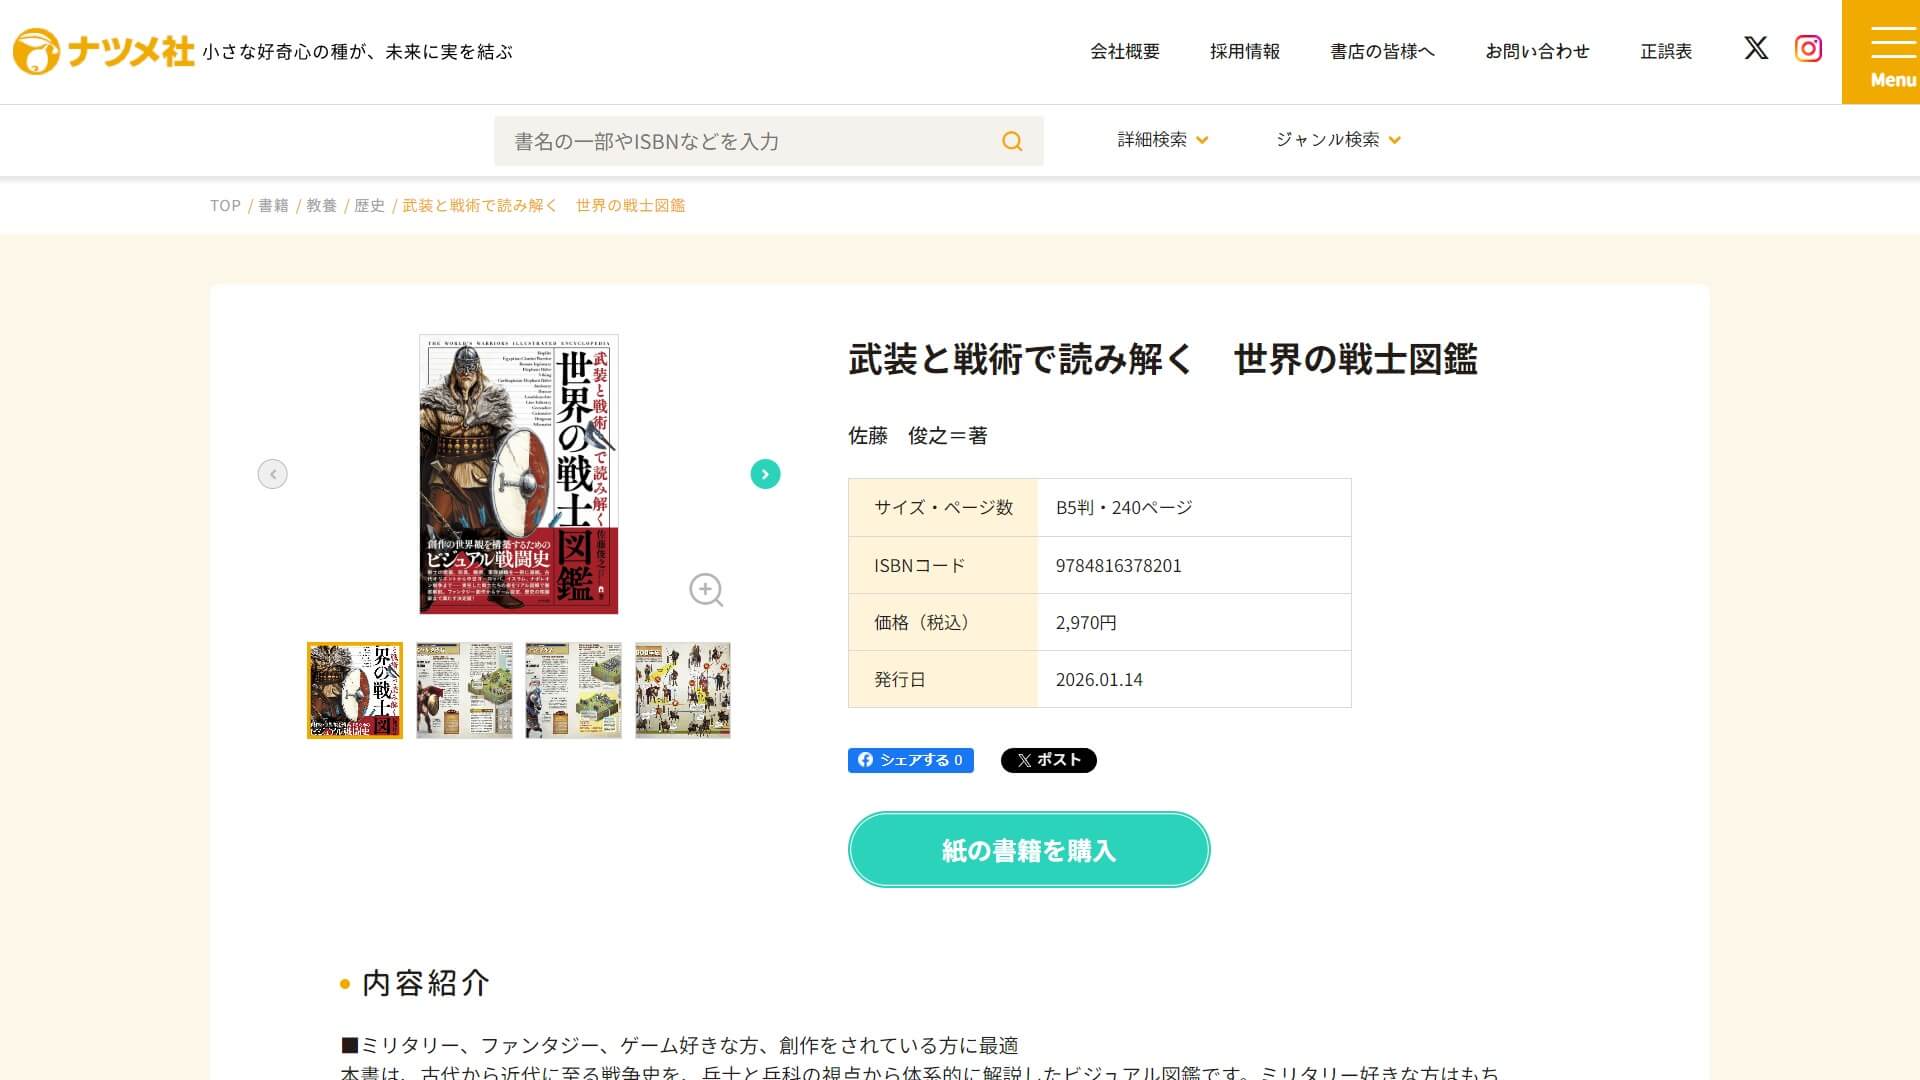
Task: Expand the 詳細検索 dropdown
Action: [x=1163, y=140]
